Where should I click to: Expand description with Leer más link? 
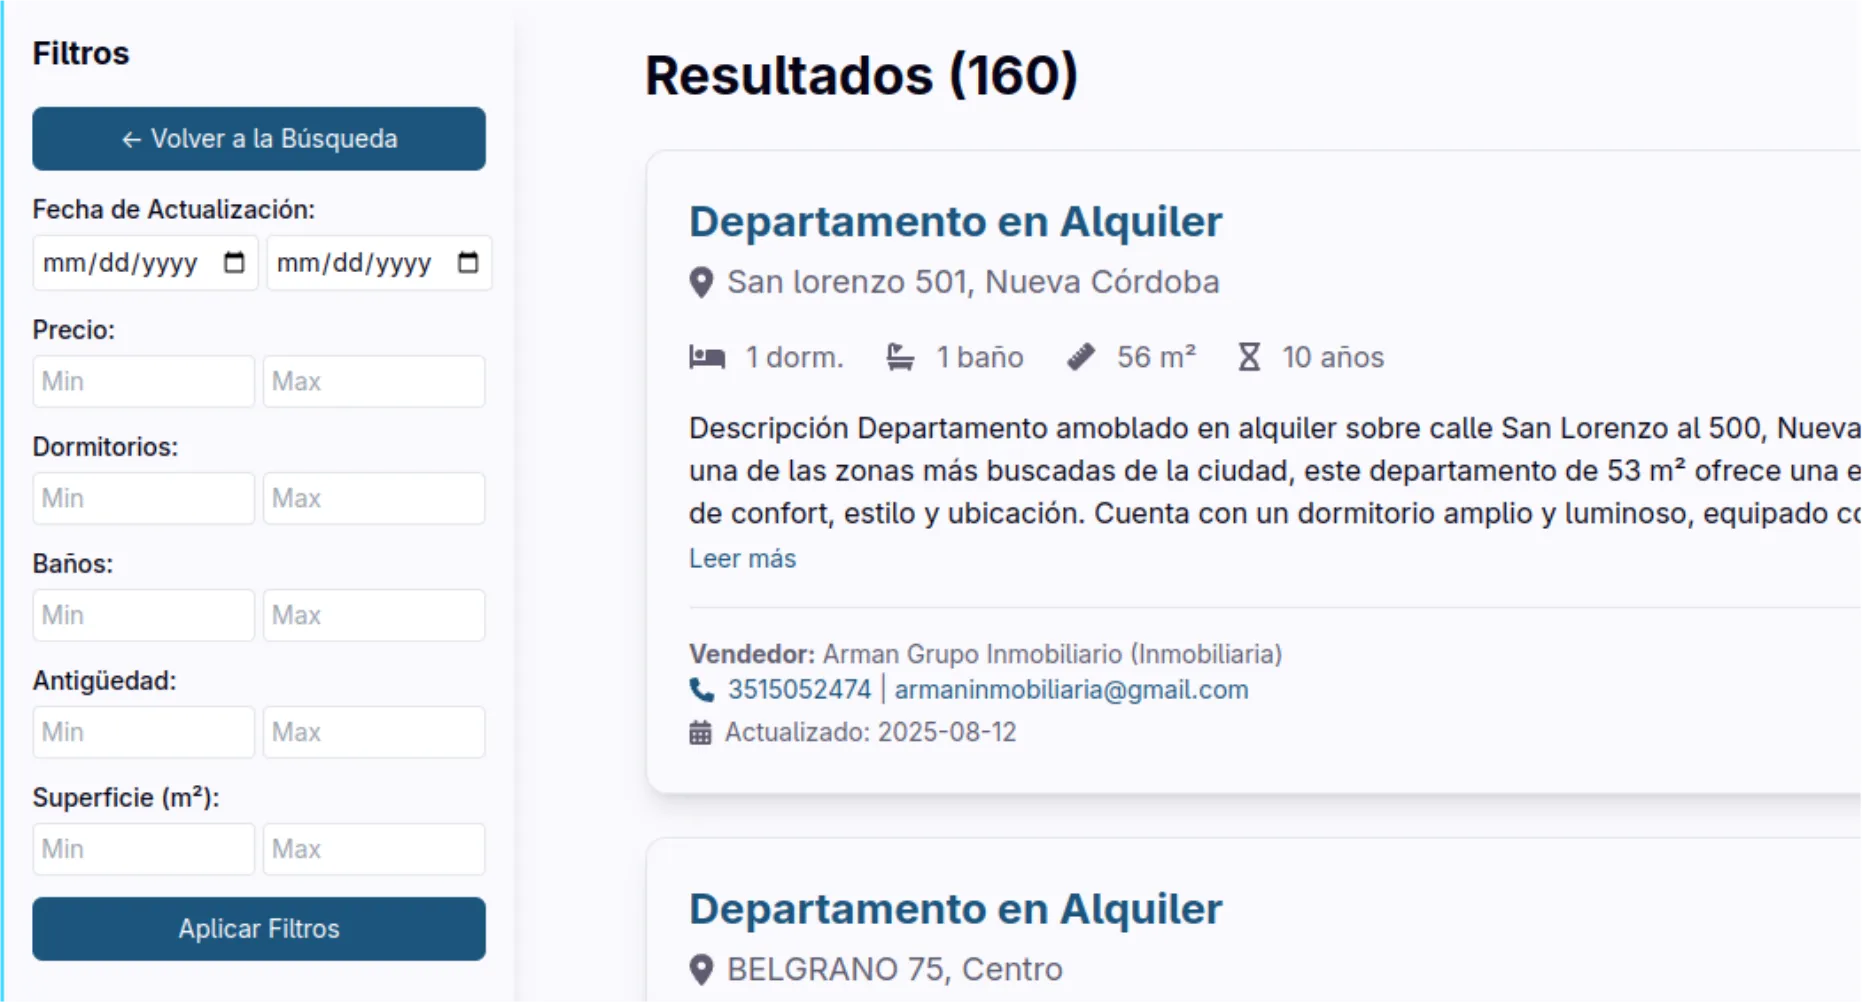point(742,559)
